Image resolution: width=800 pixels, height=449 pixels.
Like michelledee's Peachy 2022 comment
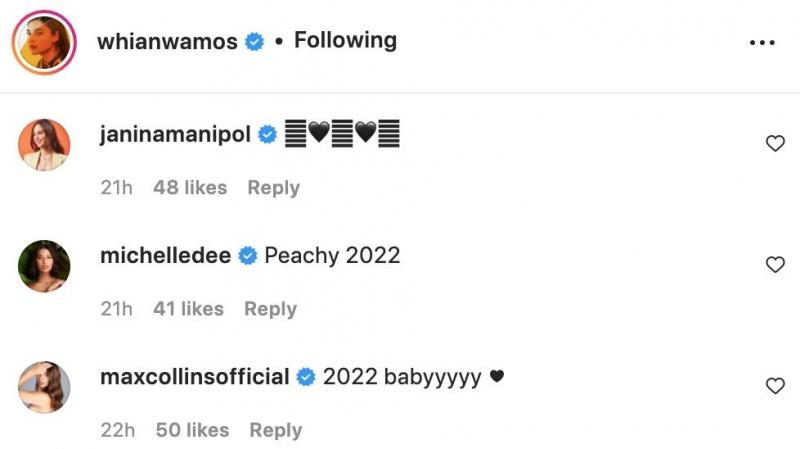pos(775,265)
